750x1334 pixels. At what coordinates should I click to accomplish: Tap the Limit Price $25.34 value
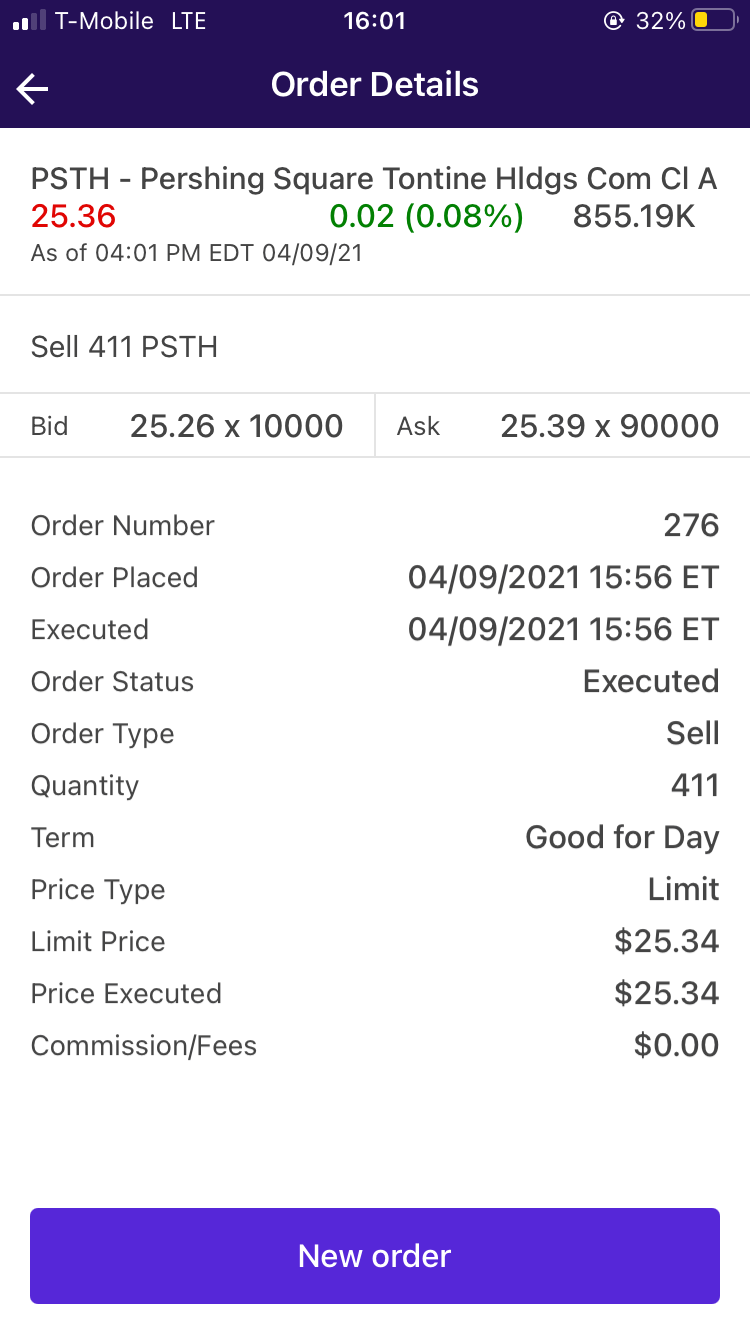tap(667, 942)
